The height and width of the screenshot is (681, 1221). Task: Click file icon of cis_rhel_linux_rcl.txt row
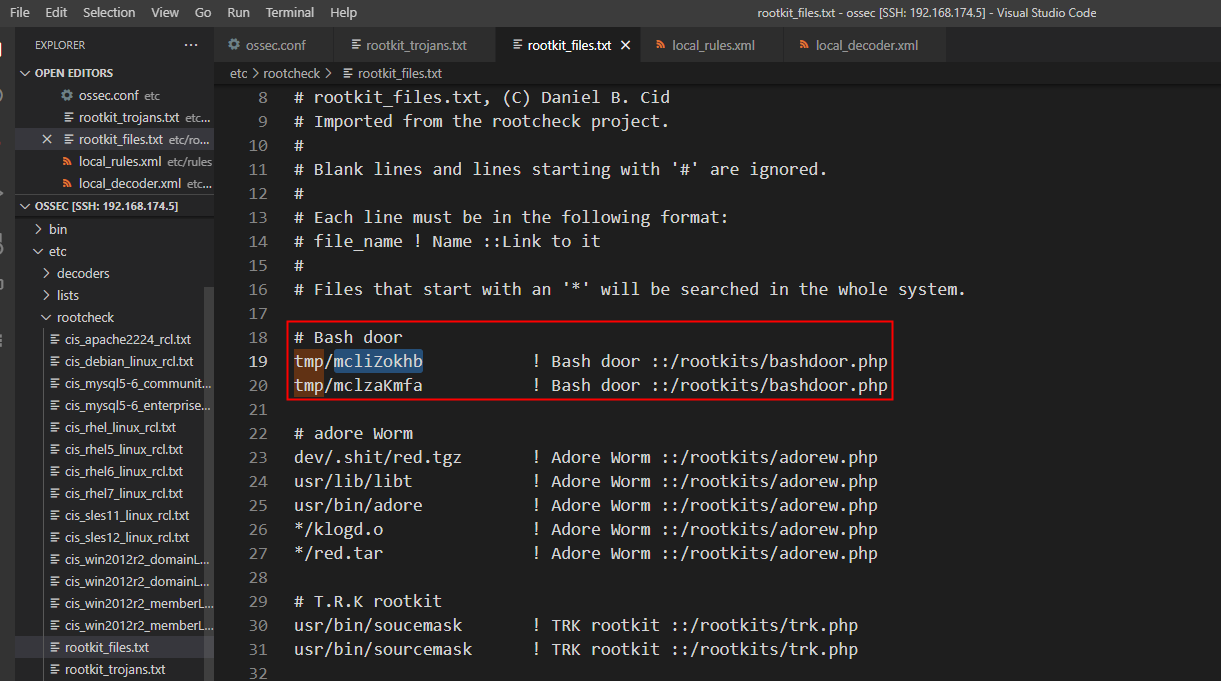(56, 428)
